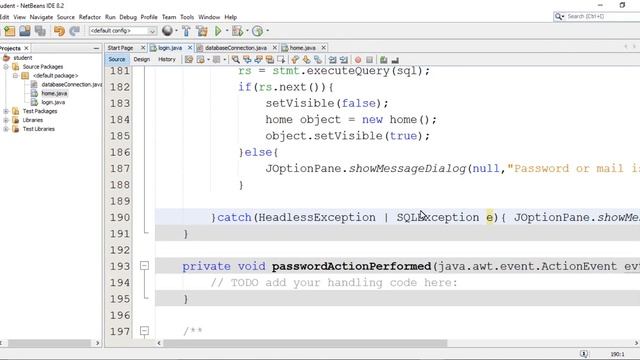This screenshot has width=640, height=360.
Task: Open the Run menu
Action: (110, 17)
